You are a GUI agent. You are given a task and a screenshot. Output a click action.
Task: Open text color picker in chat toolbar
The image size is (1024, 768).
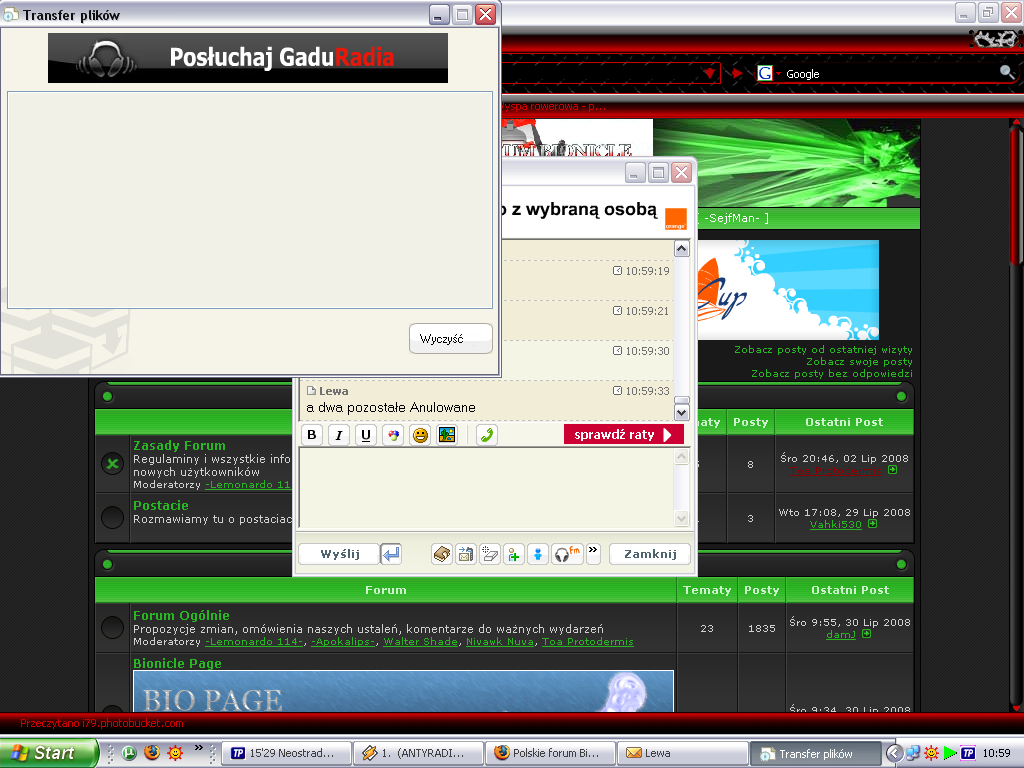point(393,435)
